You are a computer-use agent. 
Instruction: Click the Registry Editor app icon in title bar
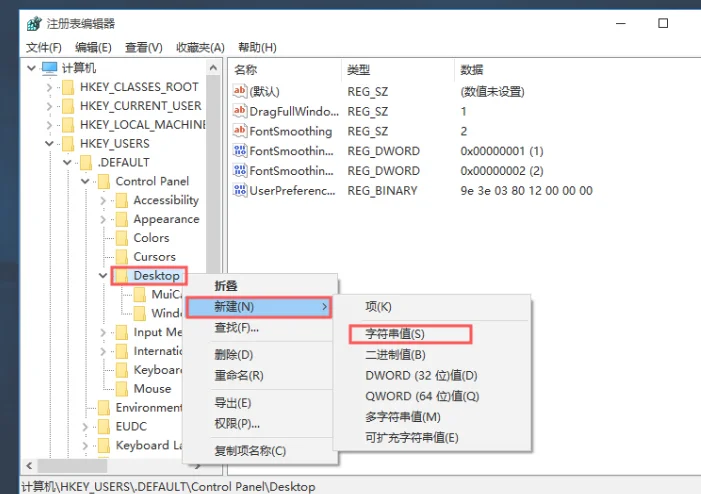[x=34, y=24]
